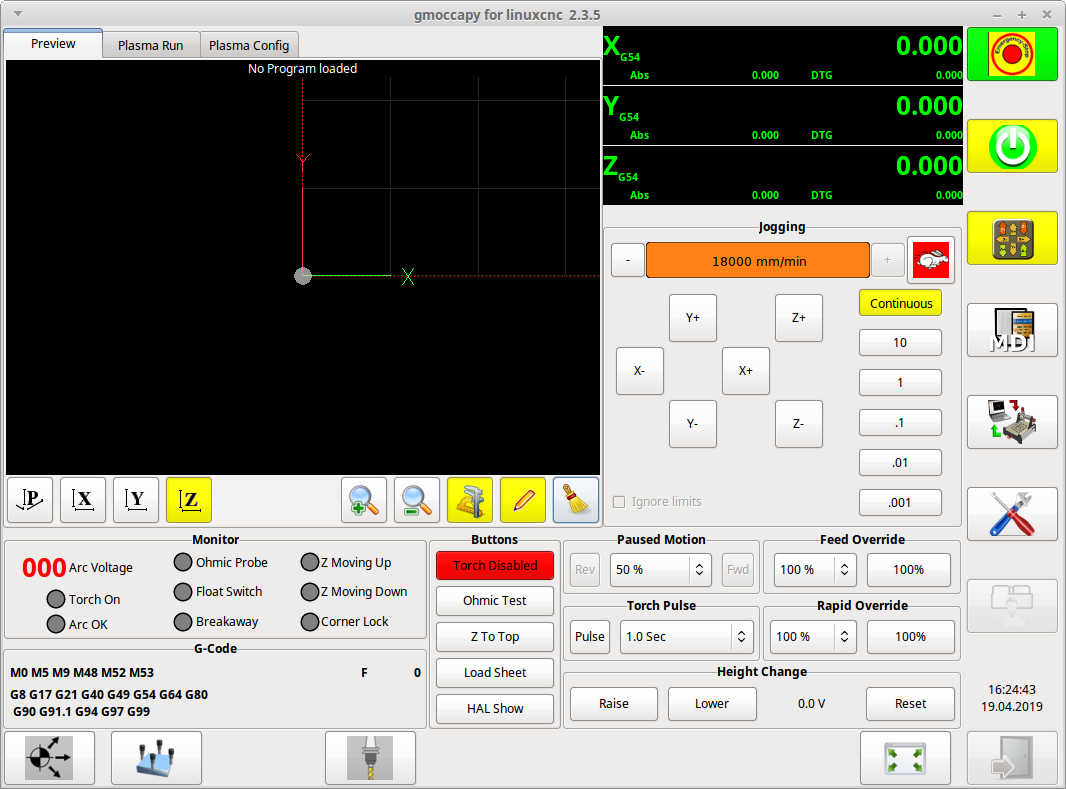Open the Plasma Config tab
Viewport: 1066px width, 789px height.
coord(249,45)
